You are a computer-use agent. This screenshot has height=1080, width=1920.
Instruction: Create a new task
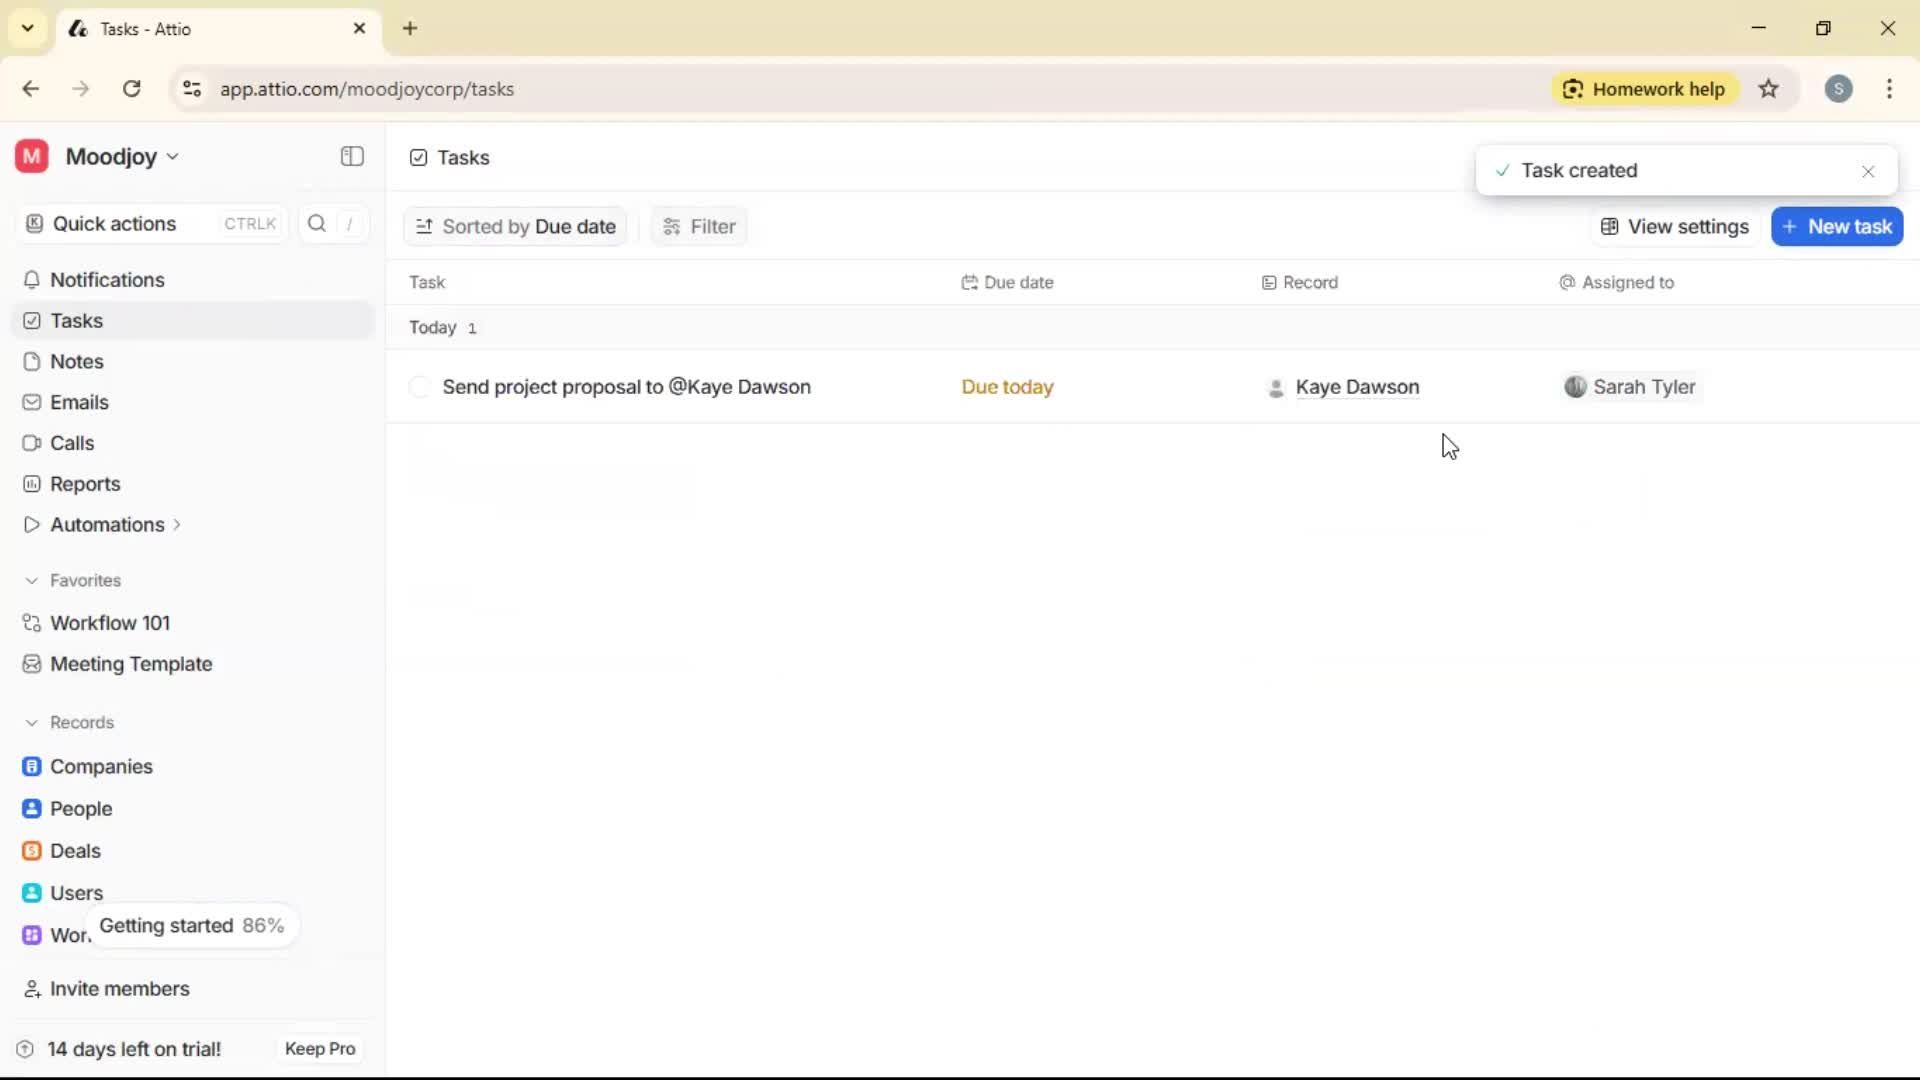1837,226
